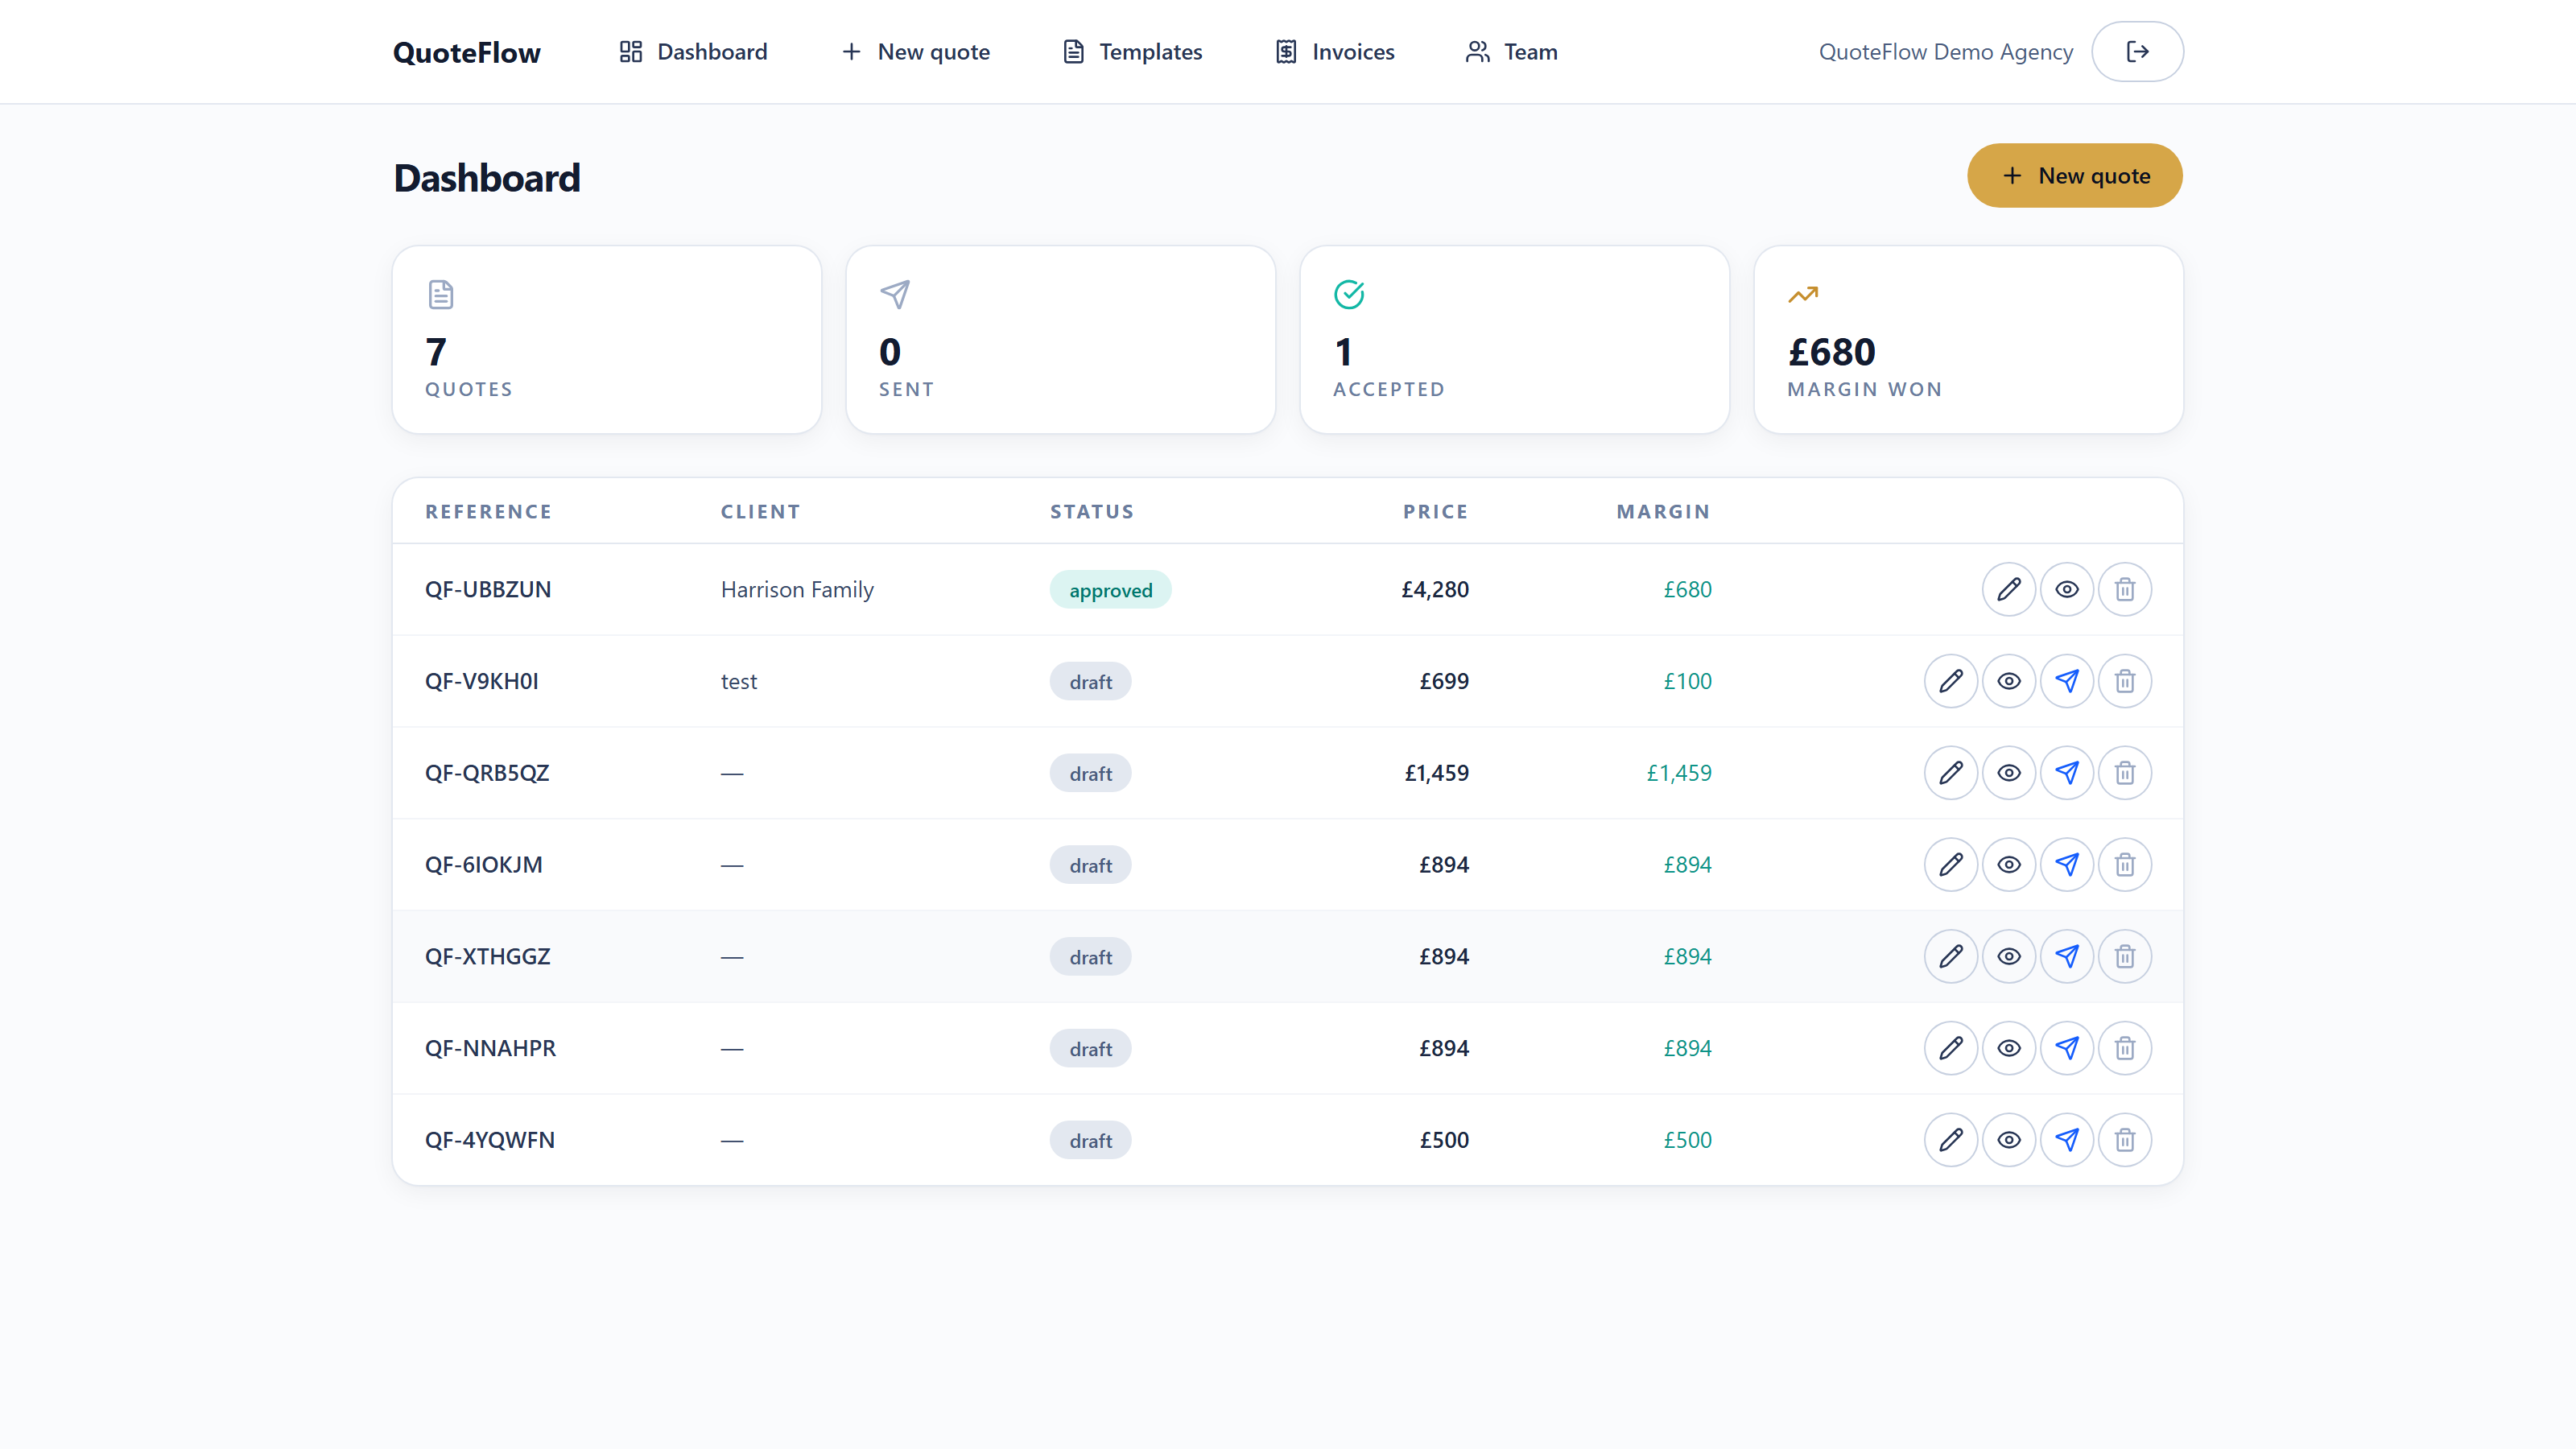Edit quote QF-NNAHPR with pencil icon

coord(1950,1048)
